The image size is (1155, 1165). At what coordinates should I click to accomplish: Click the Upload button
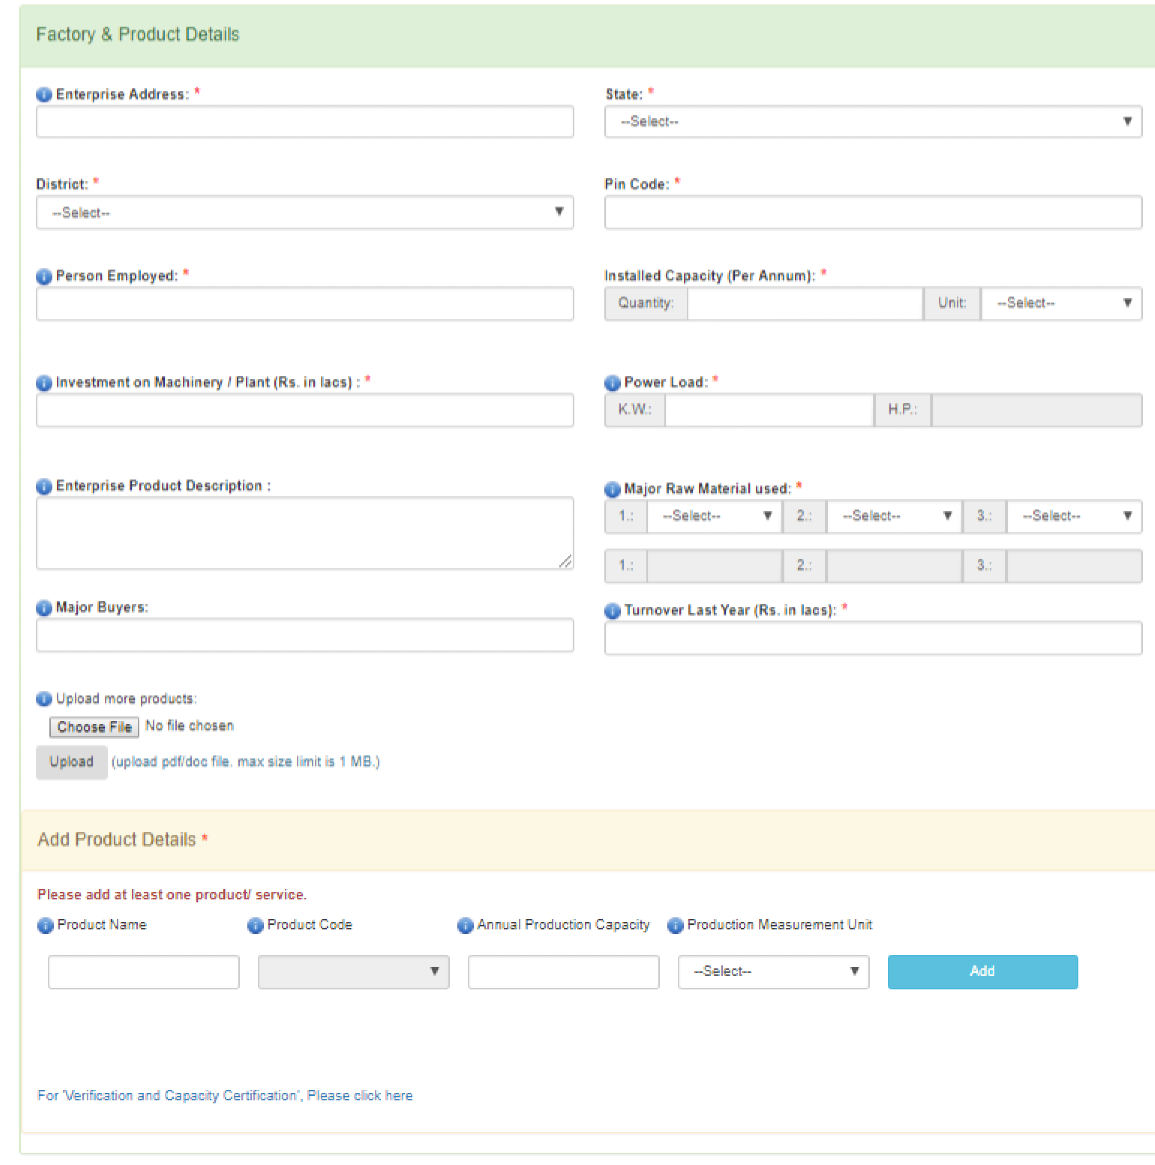coord(72,762)
